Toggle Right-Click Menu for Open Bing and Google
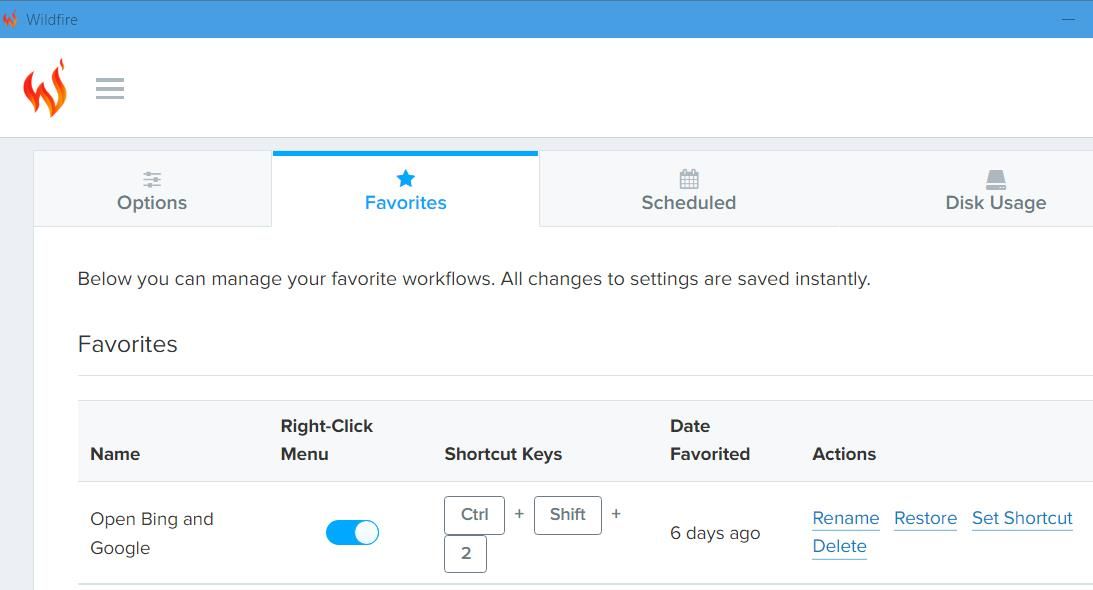Image resolution: width=1093 pixels, height=590 pixels. click(x=352, y=533)
